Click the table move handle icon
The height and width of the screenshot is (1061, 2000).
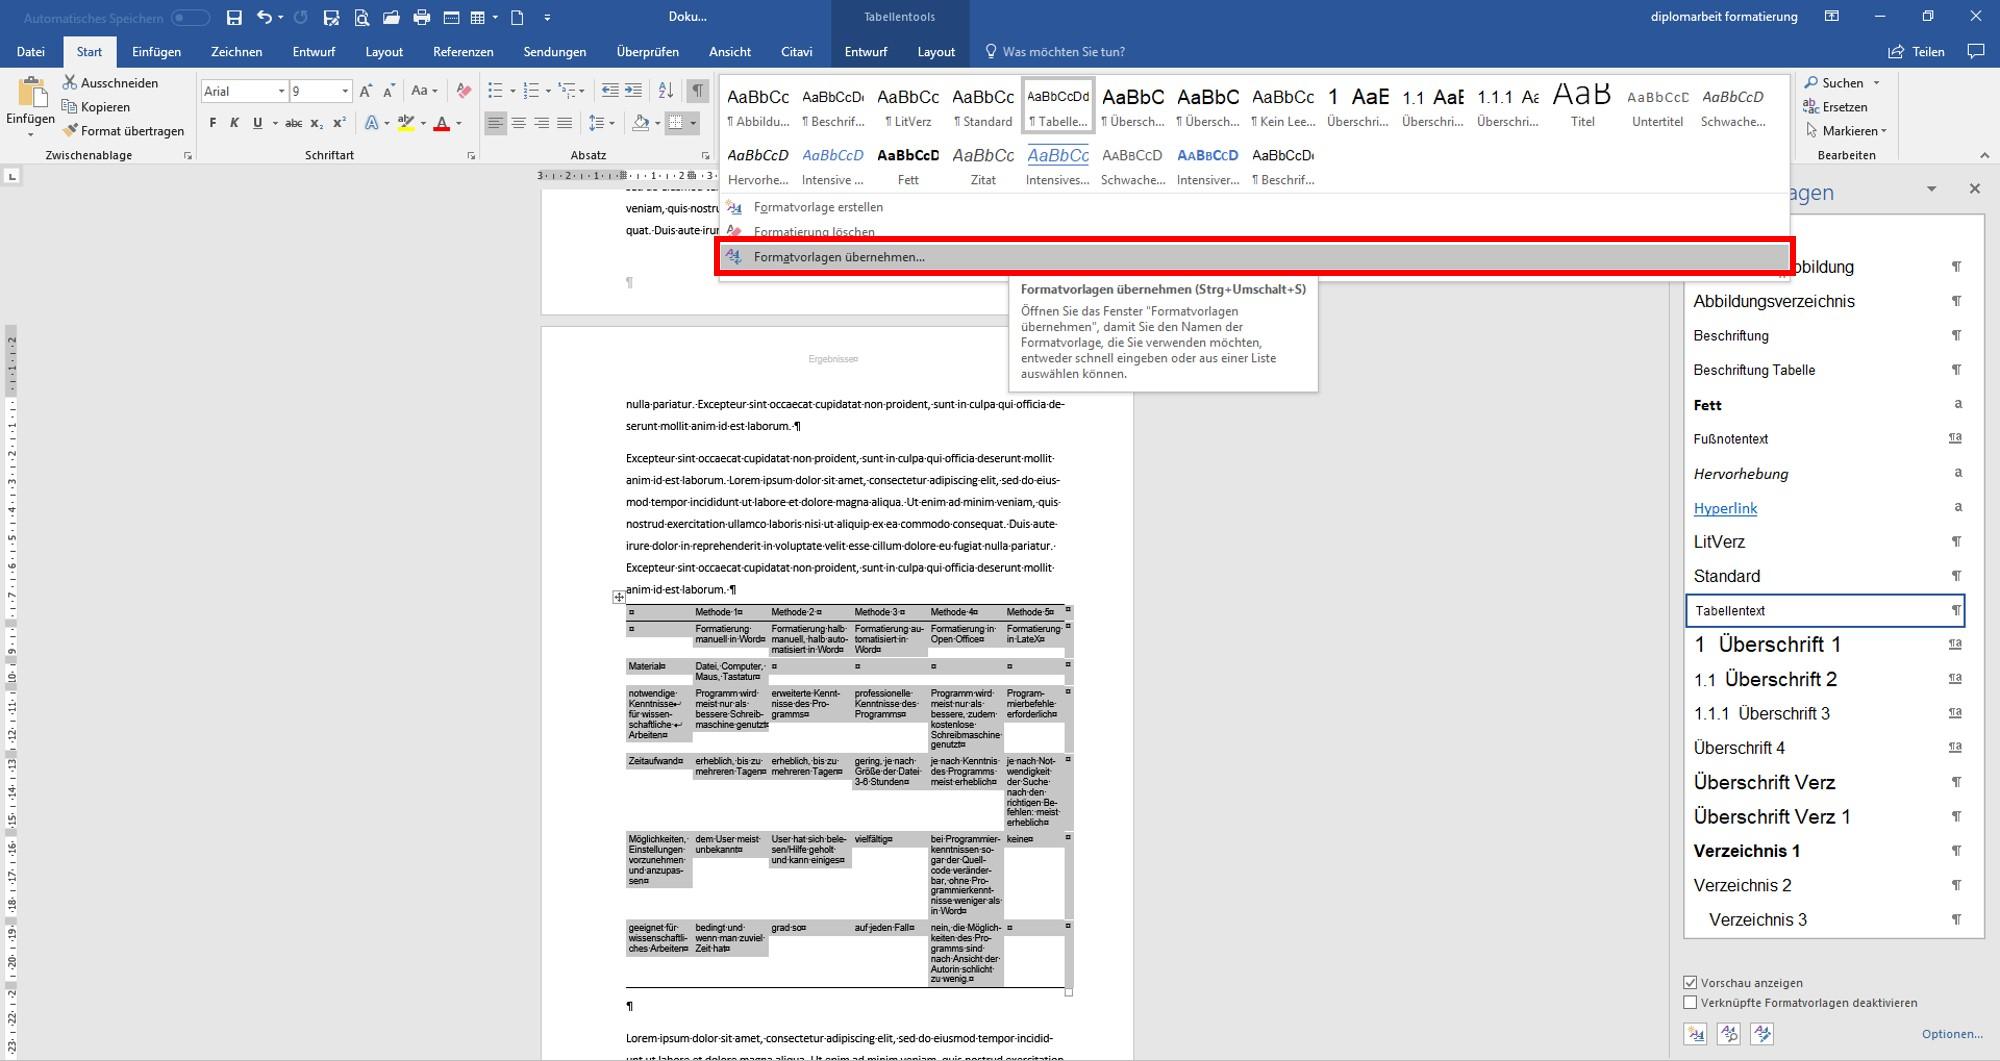point(619,597)
